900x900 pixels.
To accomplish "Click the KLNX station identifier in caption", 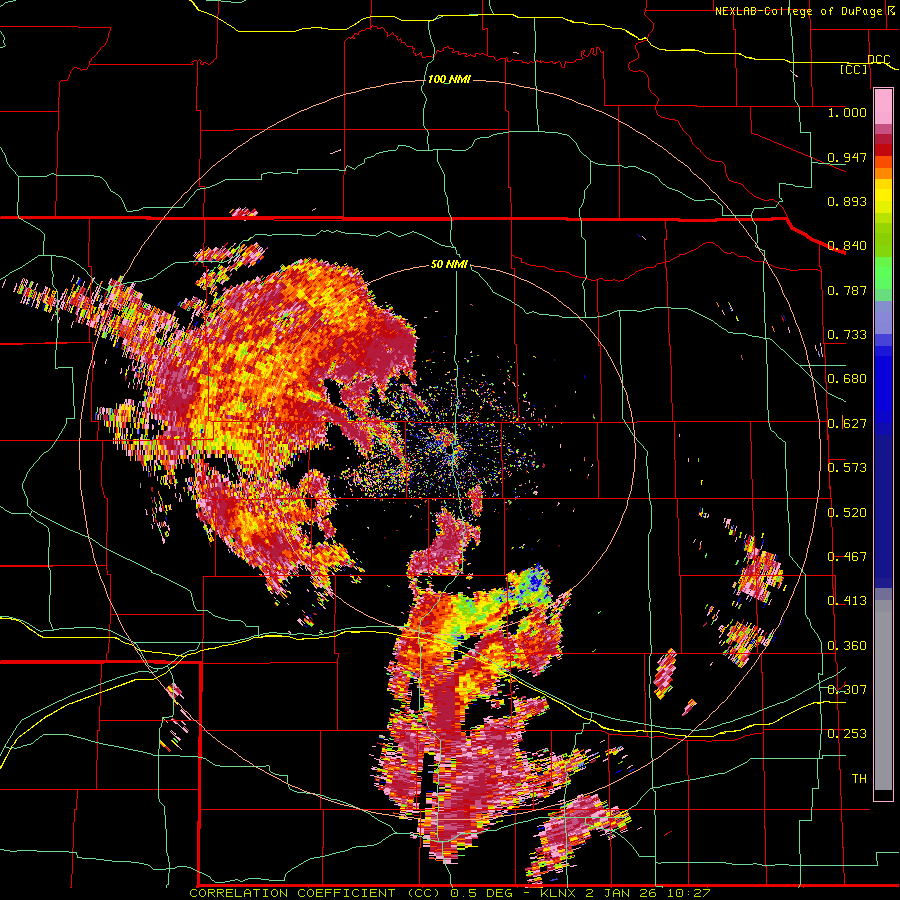I will [560, 893].
